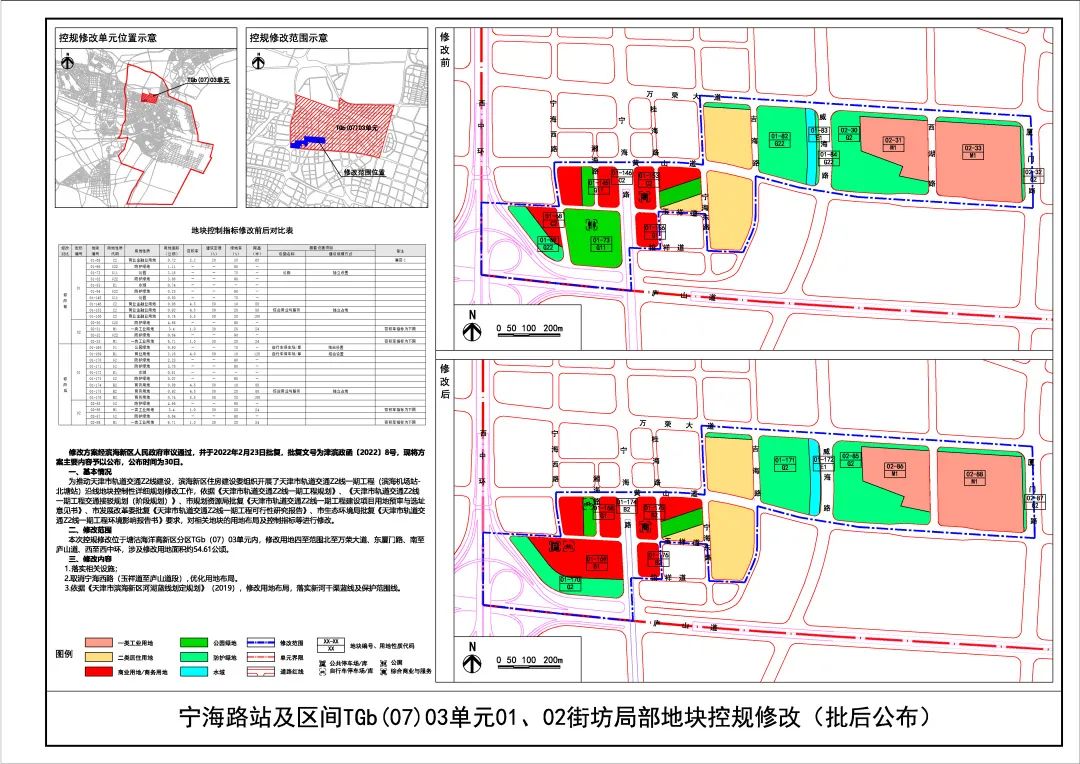
Task: Click the park symbol in block 01-73 of 修改前 map
Action: tap(590, 224)
